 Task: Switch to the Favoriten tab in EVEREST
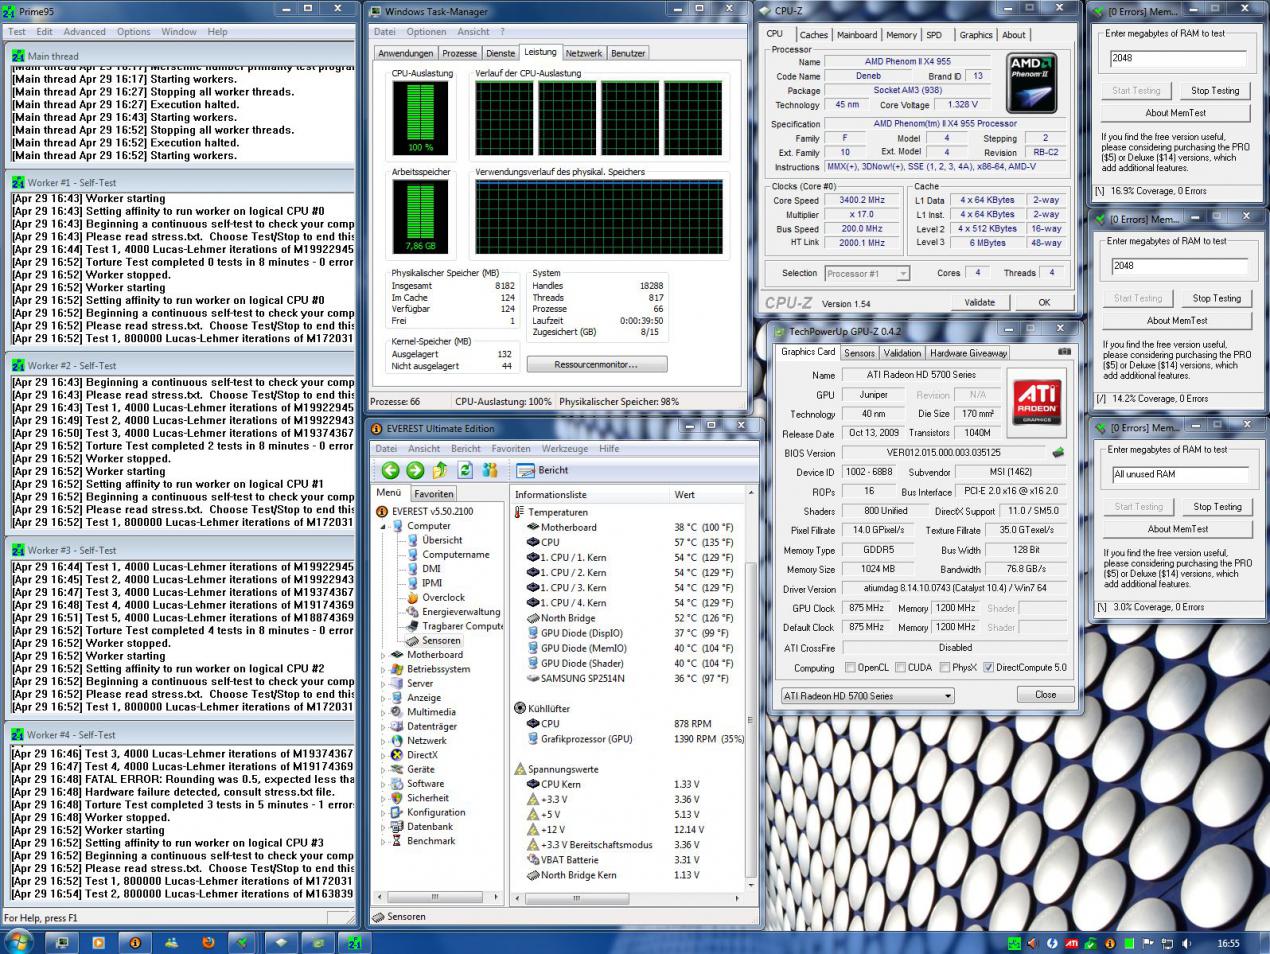[433, 493]
